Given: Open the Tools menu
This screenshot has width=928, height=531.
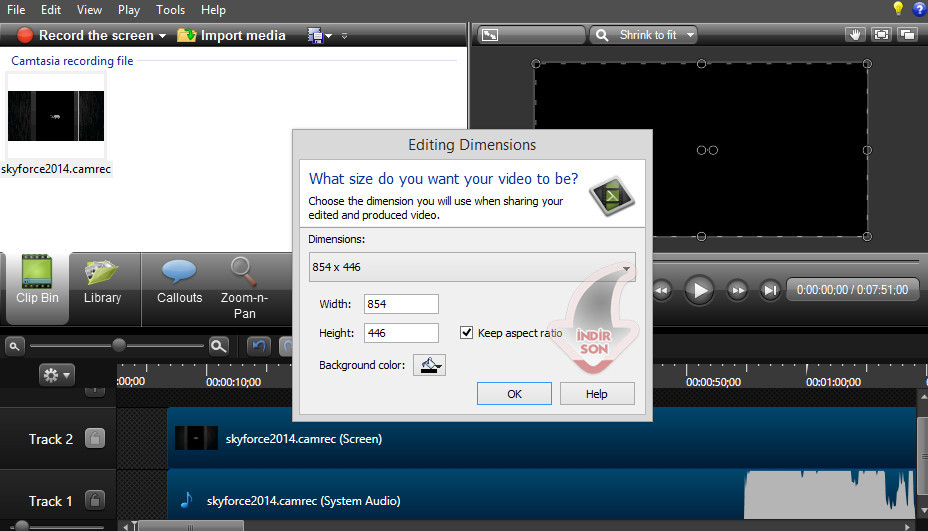Looking at the screenshot, I should click(x=170, y=9).
